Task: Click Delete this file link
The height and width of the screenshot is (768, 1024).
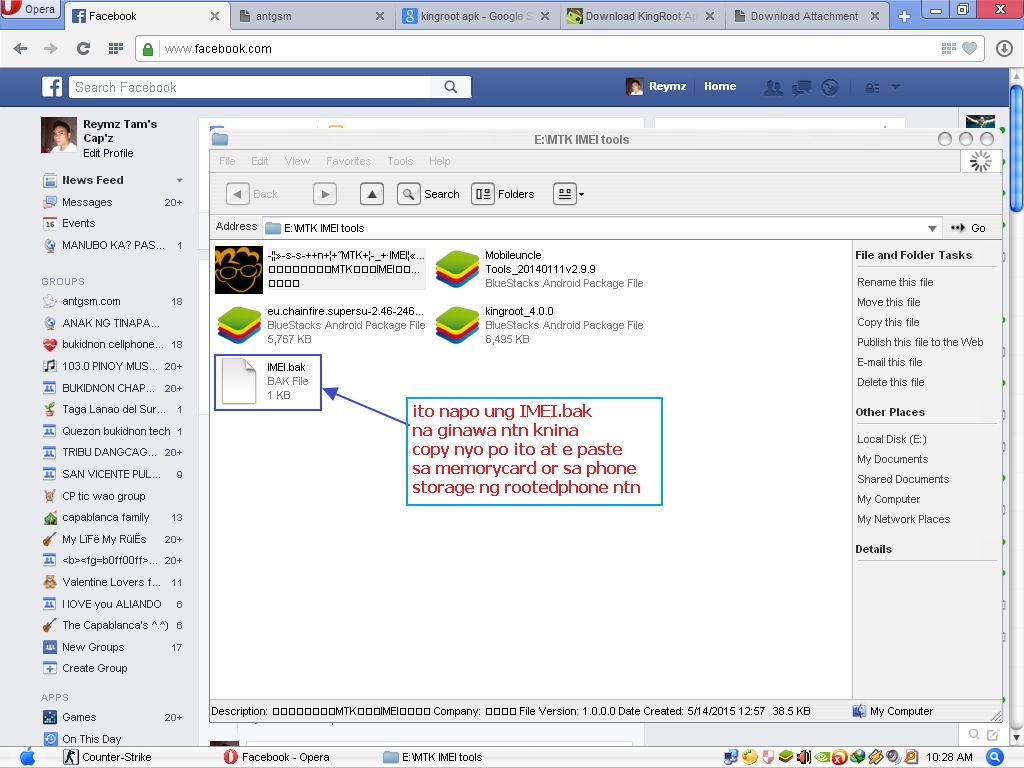Action: (890, 382)
